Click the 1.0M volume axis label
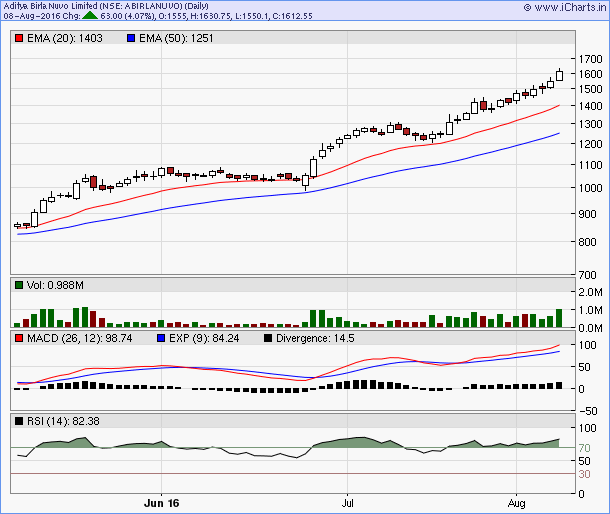The width and height of the screenshot is (610, 514). pyautogui.click(x=591, y=311)
